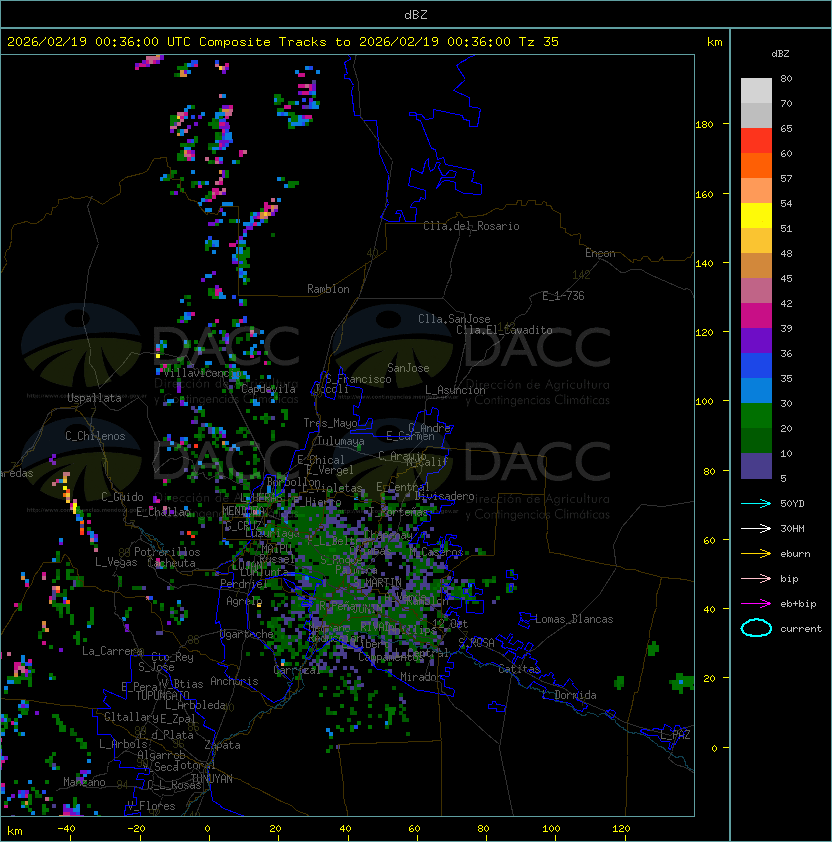Pick the dark orange swatch between 60 and 57
The width and height of the screenshot is (832, 842).
tap(756, 165)
